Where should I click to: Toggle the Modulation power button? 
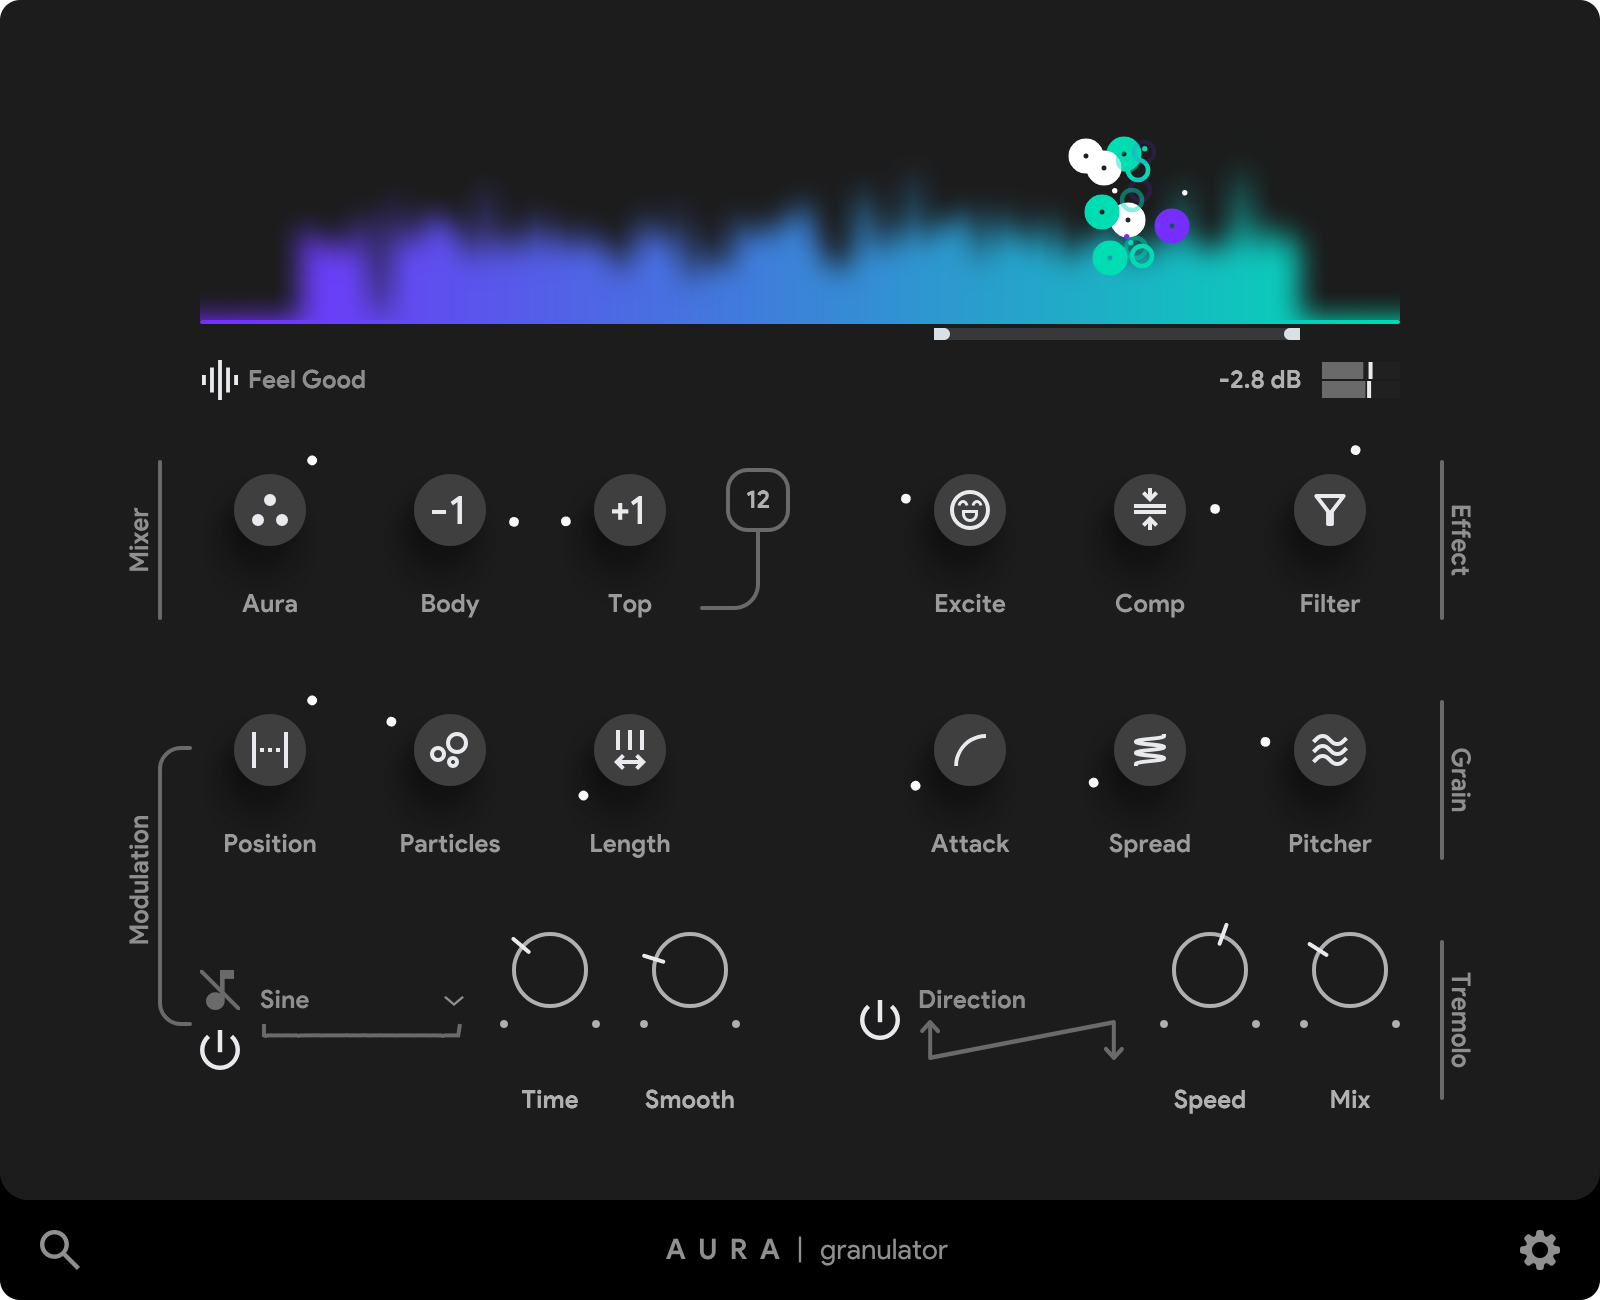click(x=220, y=1050)
